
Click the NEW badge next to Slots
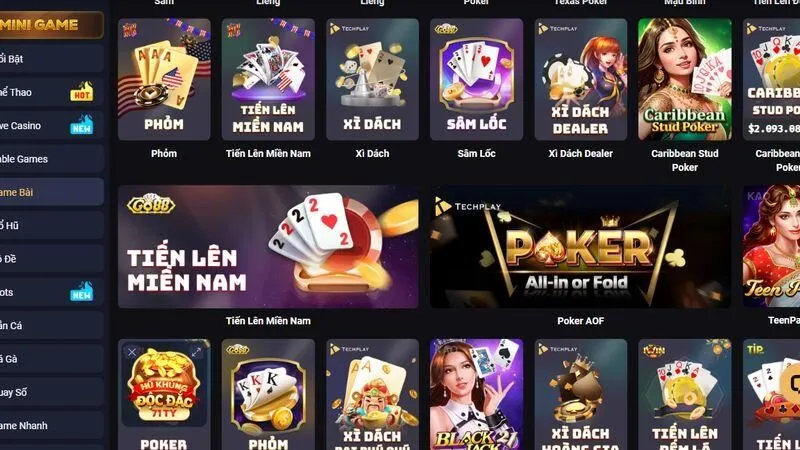pyautogui.click(x=82, y=291)
